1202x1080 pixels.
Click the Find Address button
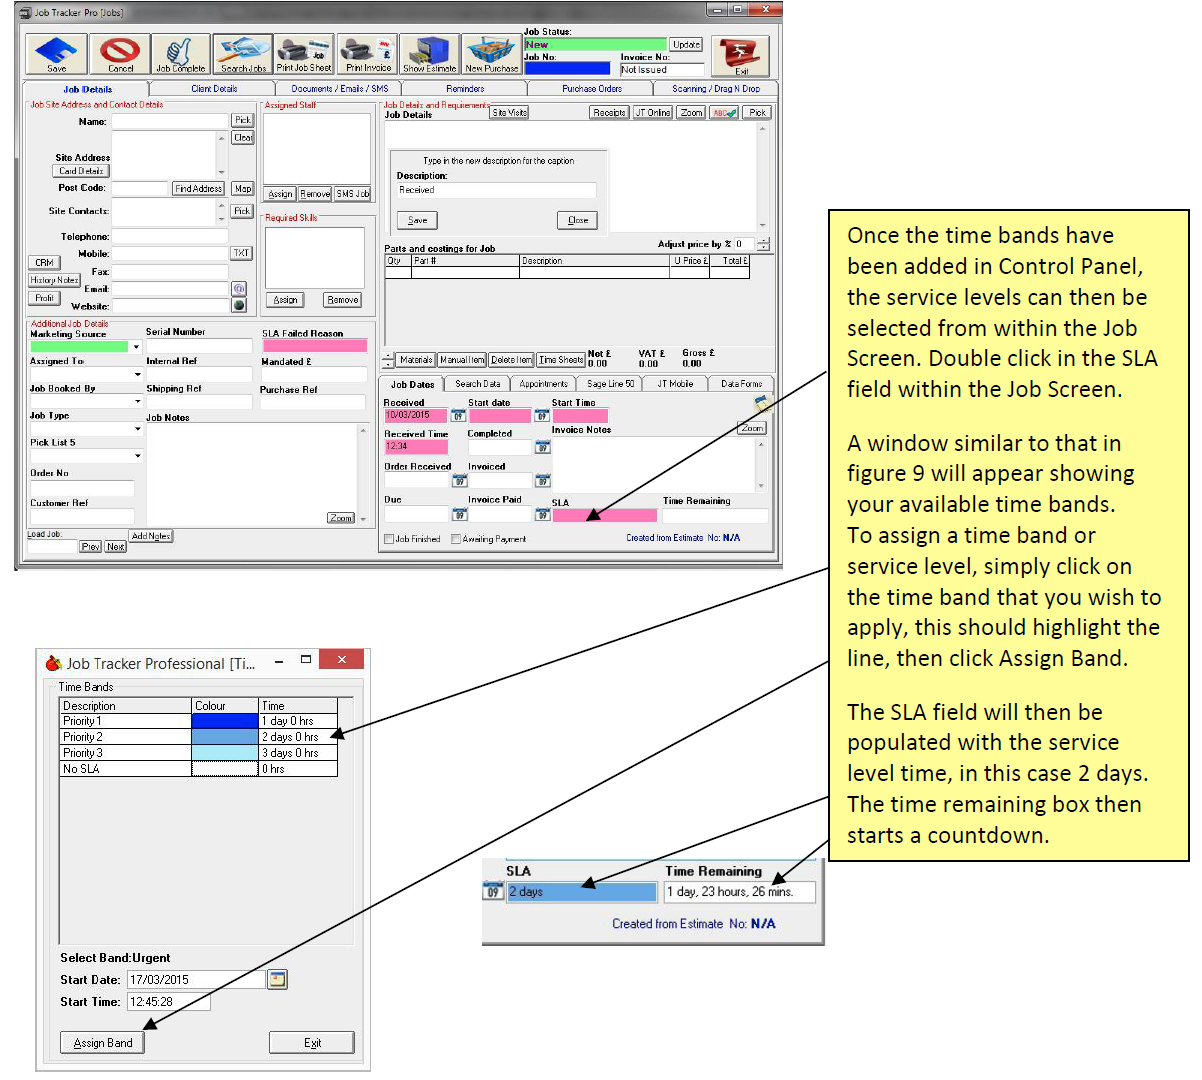coord(198,188)
